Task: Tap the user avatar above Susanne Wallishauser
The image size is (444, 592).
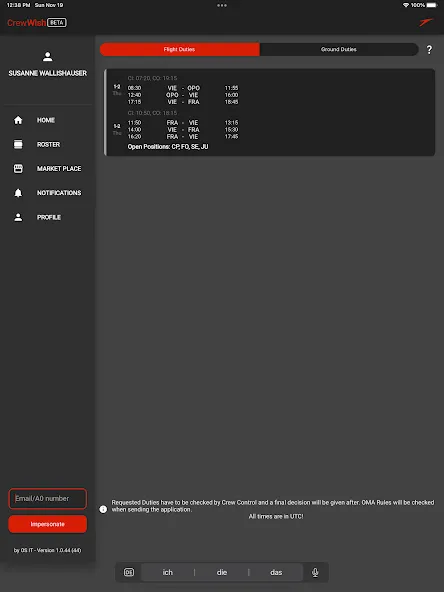Action: (x=48, y=57)
